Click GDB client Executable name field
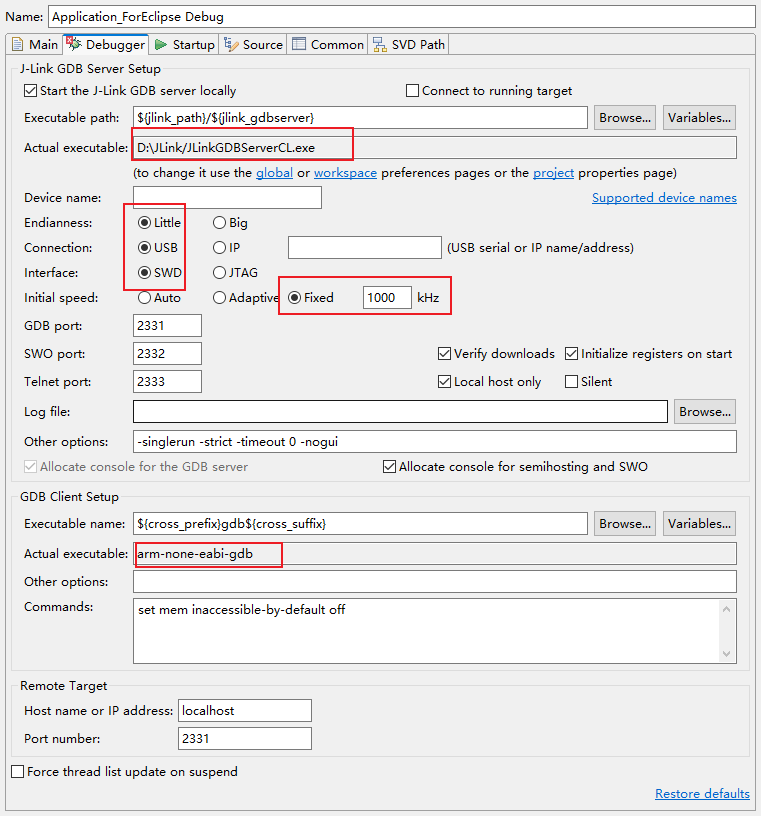Image resolution: width=761 pixels, height=816 pixels. click(x=360, y=524)
